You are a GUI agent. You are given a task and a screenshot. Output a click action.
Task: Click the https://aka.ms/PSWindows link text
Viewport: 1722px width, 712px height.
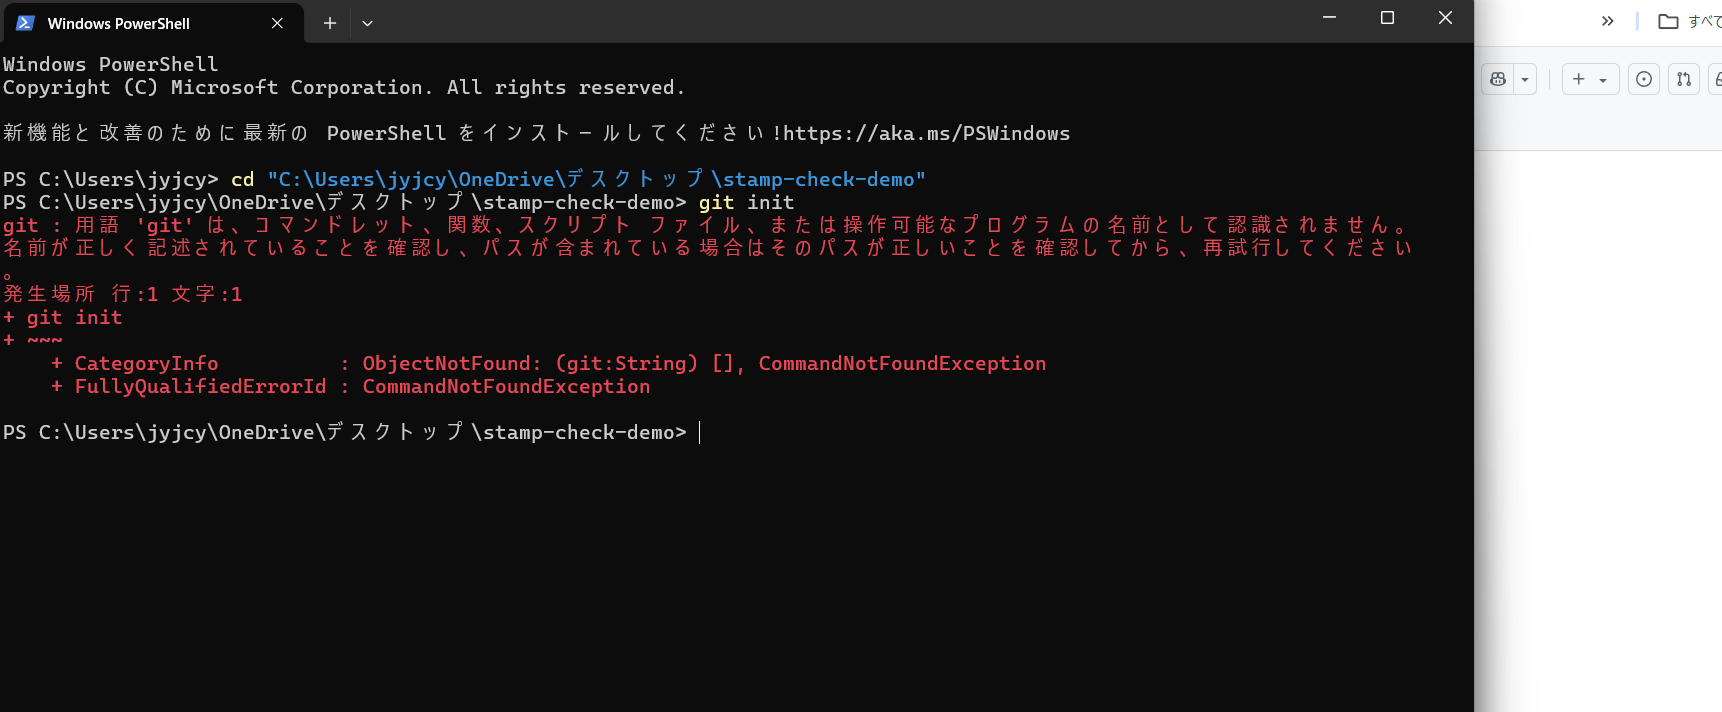click(926, 134)
